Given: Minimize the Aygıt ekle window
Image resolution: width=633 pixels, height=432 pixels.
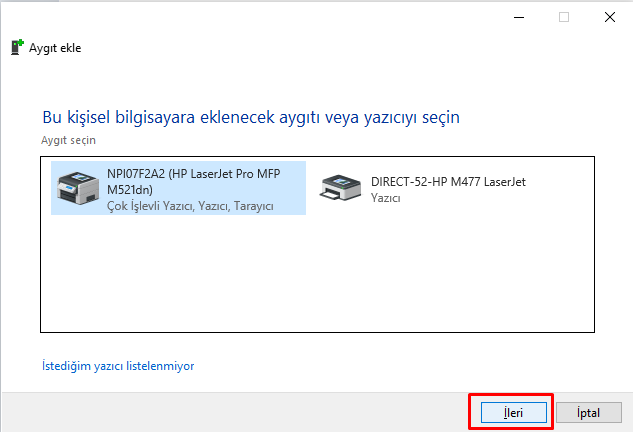Looking at the screenshot, I should tap(519, 17).
